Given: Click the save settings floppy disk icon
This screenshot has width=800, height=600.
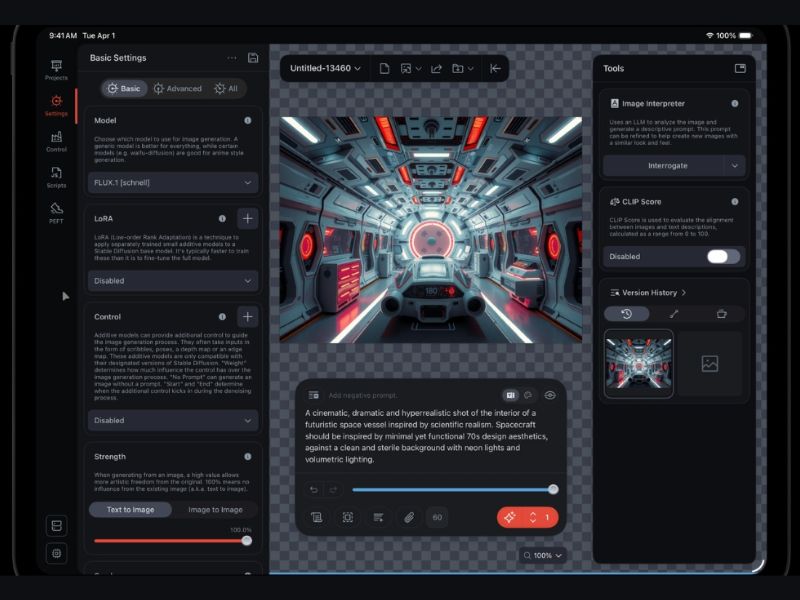Looking at the screenshot, I should 253,58.
